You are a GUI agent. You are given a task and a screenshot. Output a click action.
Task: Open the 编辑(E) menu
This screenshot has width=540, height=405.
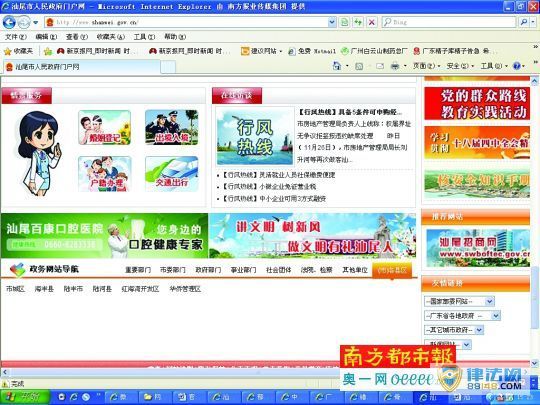click(46, 37)
